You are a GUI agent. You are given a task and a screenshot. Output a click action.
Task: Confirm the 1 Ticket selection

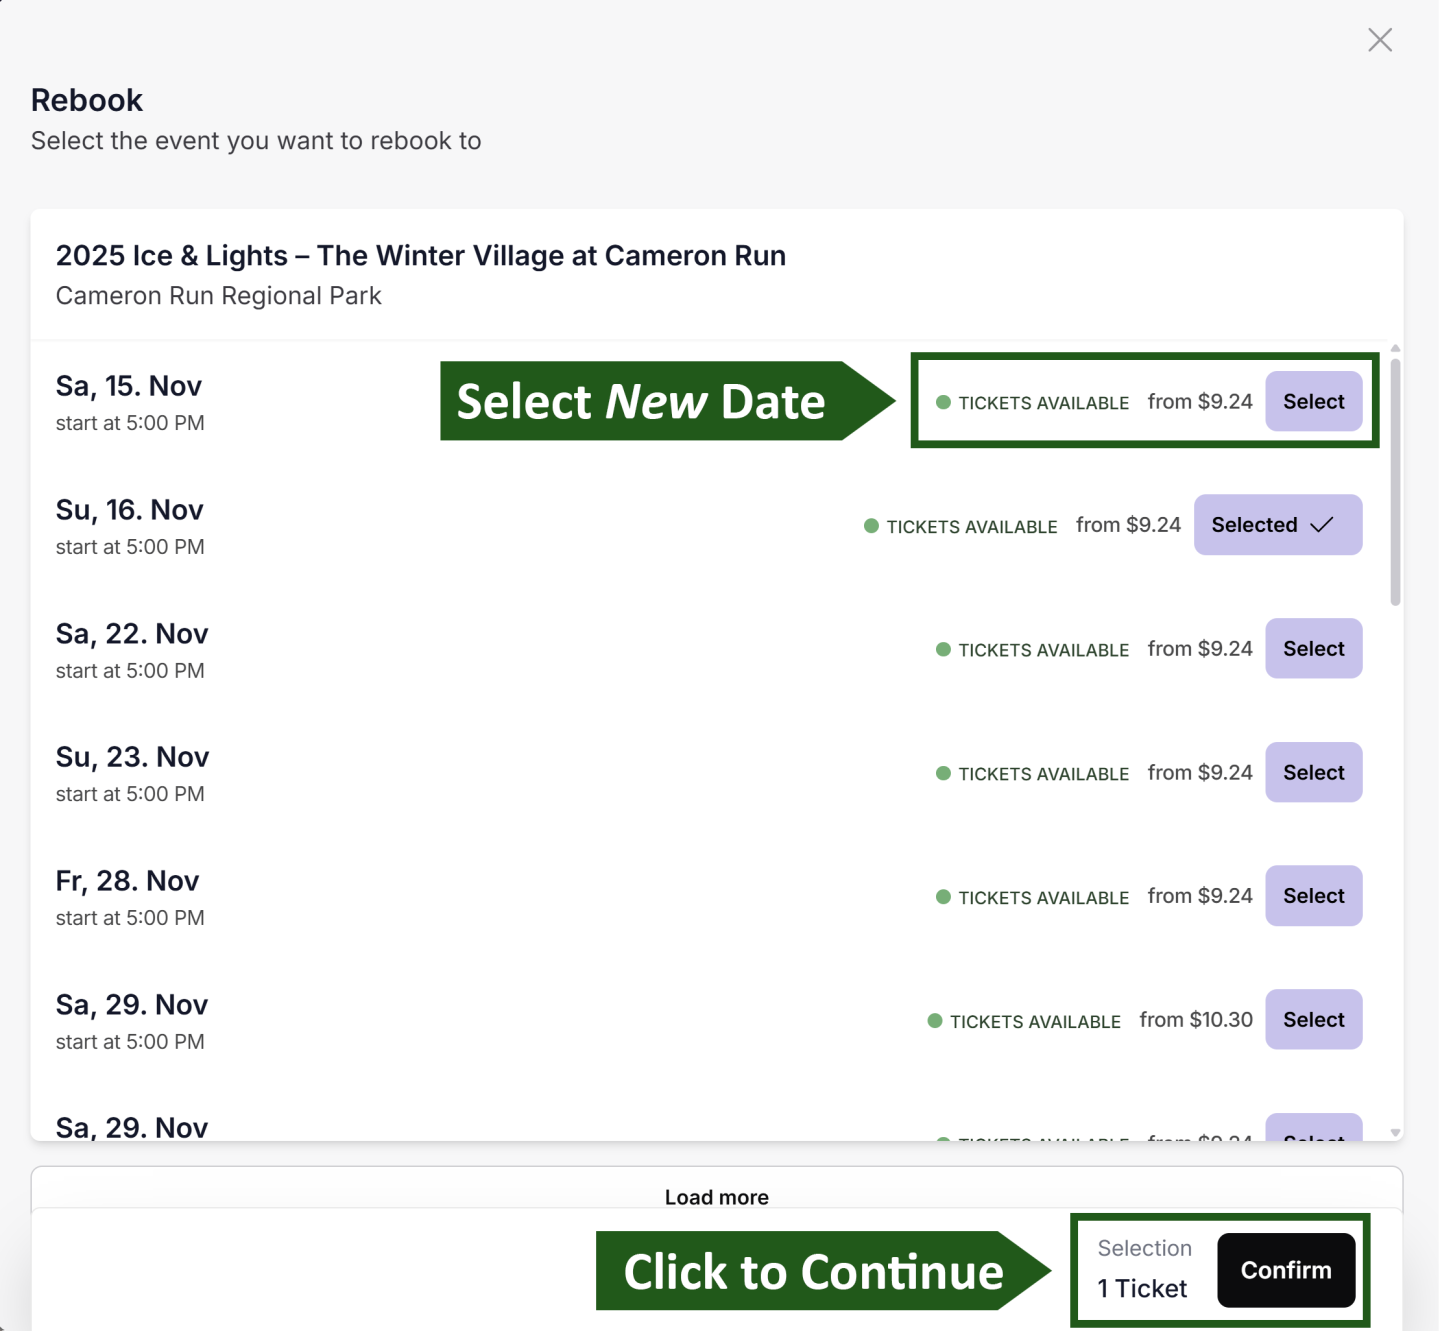tap(1286, 1269)
